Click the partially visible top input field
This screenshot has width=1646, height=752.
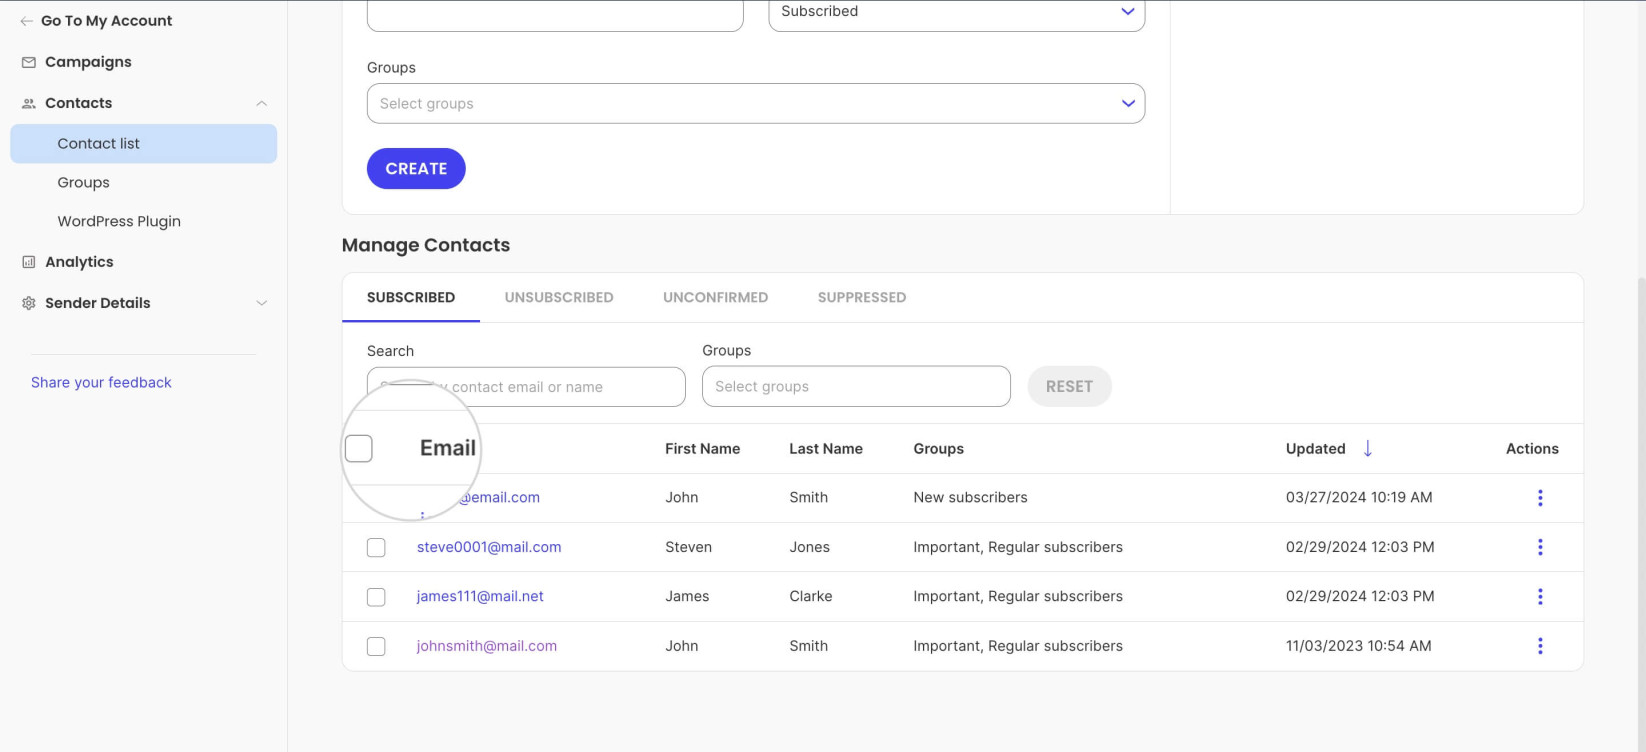(x=555, y=14)
